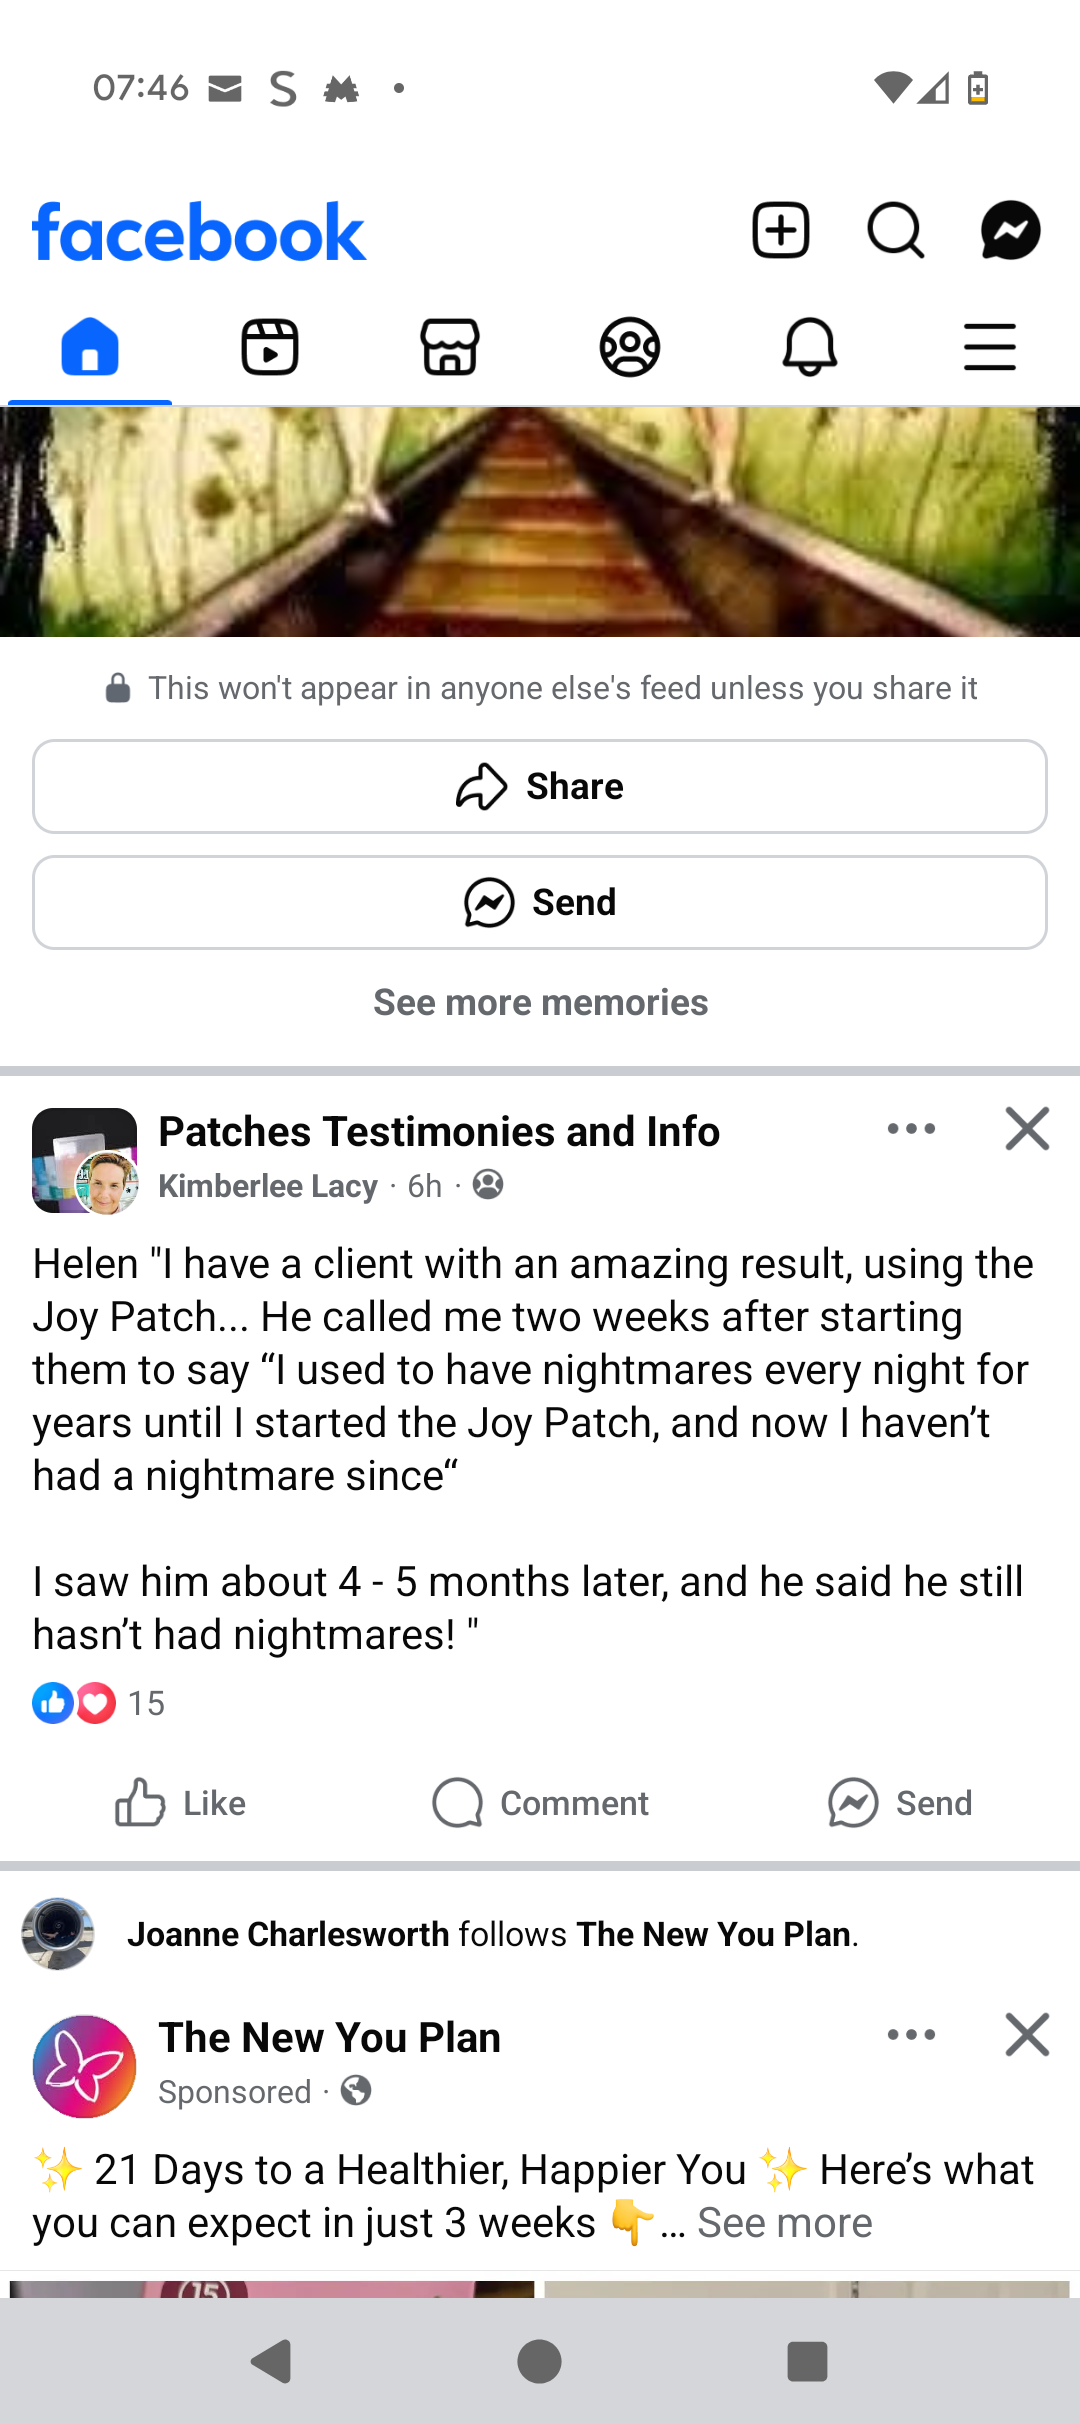Open the hamburger menu tab
Screen dimensions: 1080x2424
click(x=990, y=348)
